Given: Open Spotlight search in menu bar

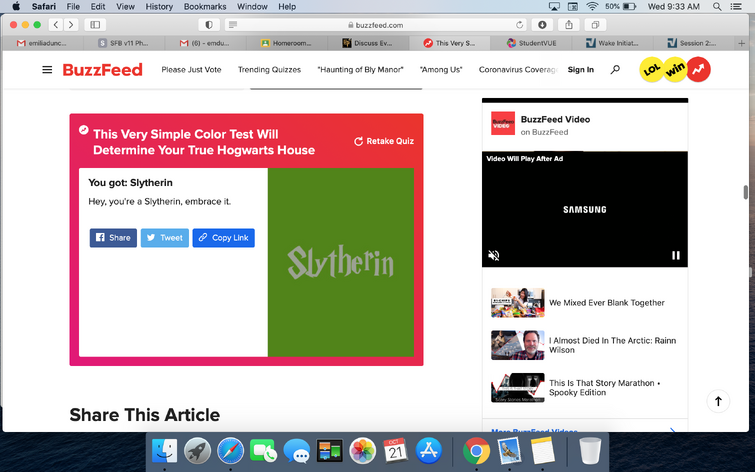Looking at the screenshot, I should [x=717, y=7].
